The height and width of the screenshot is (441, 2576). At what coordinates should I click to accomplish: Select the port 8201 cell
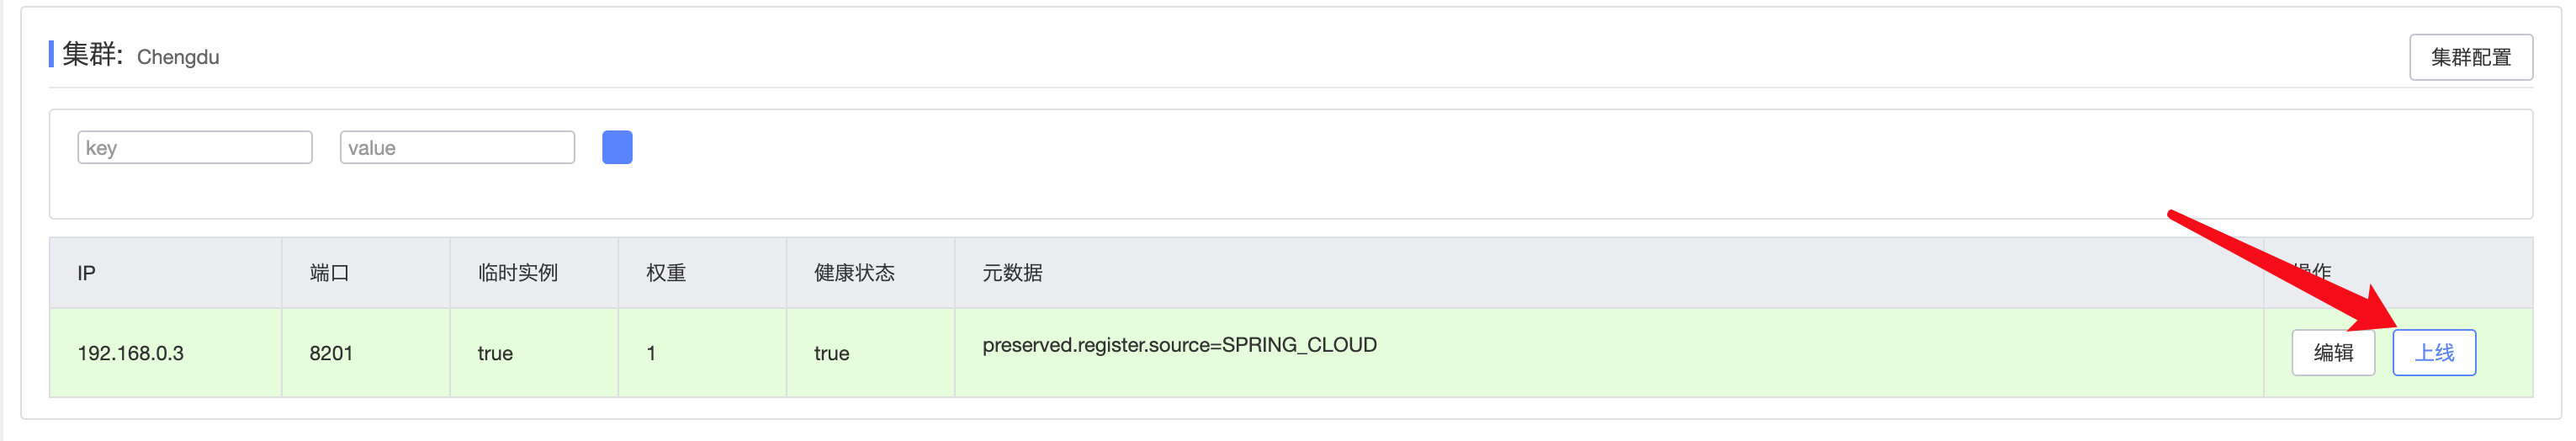[x=331, y=353]
